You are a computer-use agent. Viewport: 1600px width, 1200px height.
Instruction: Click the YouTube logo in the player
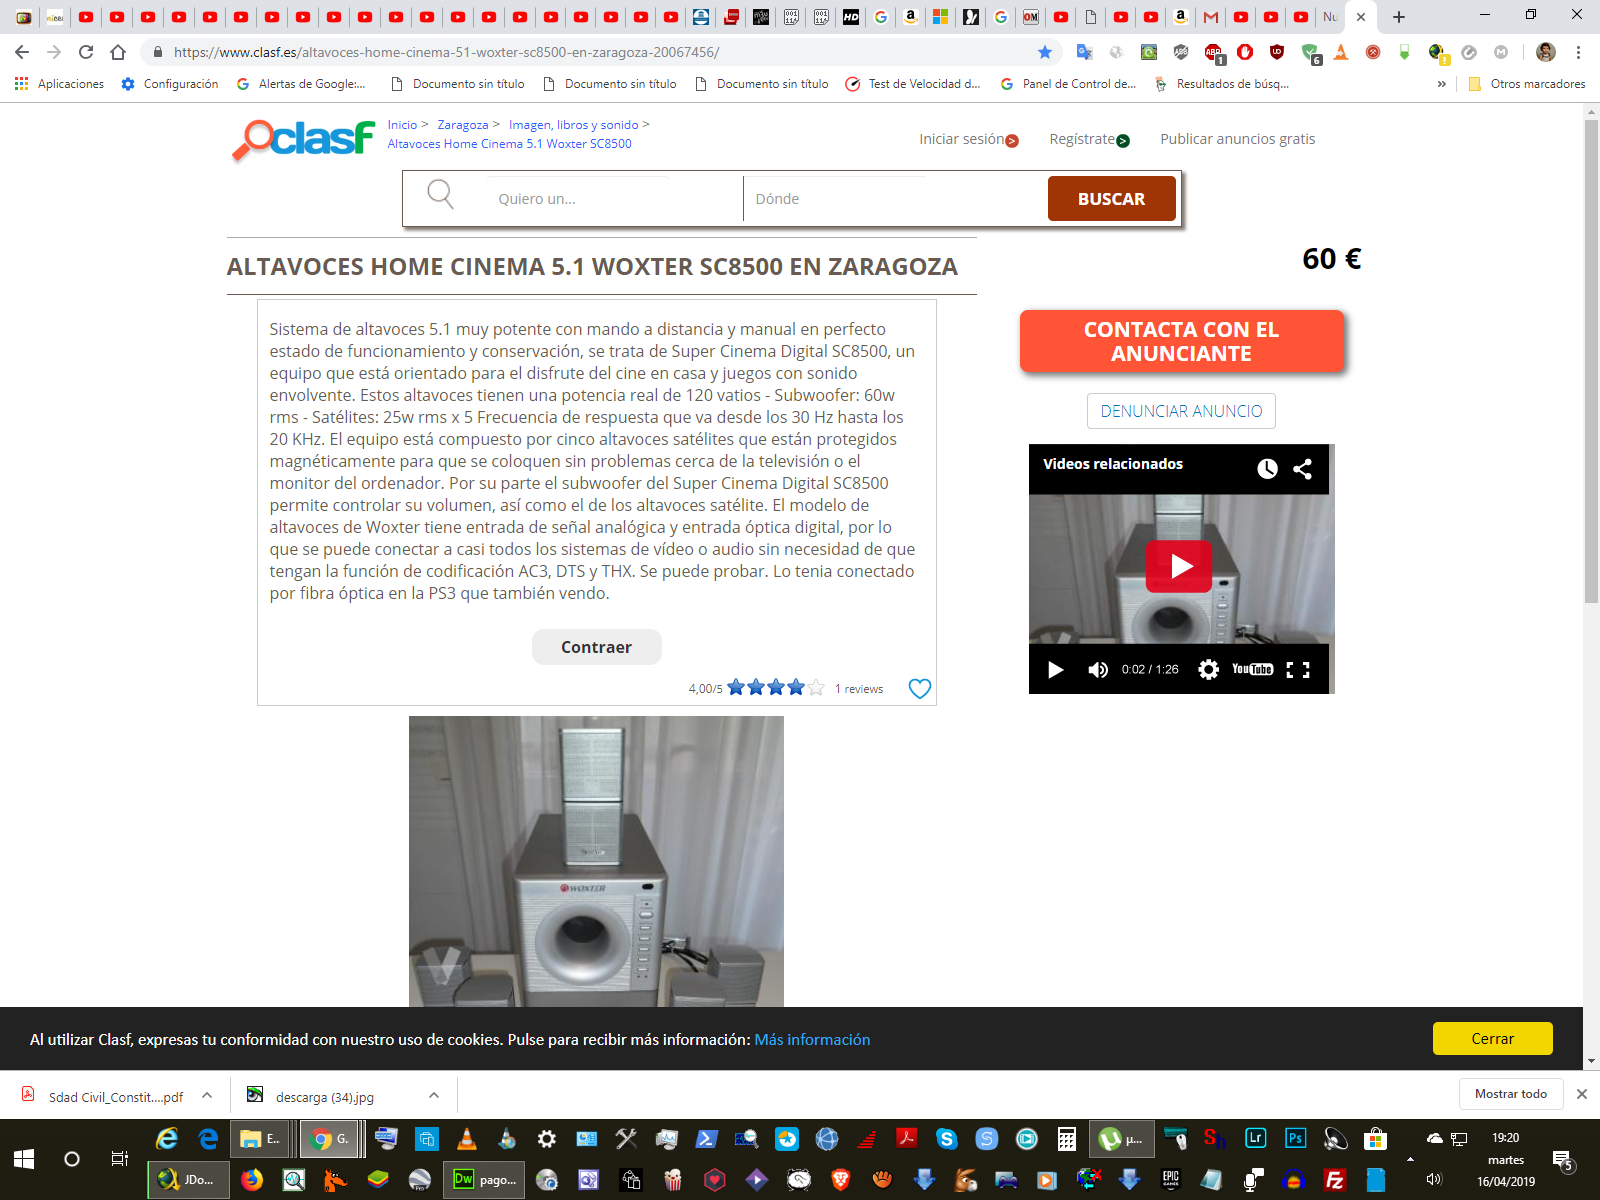[1252, 670]
